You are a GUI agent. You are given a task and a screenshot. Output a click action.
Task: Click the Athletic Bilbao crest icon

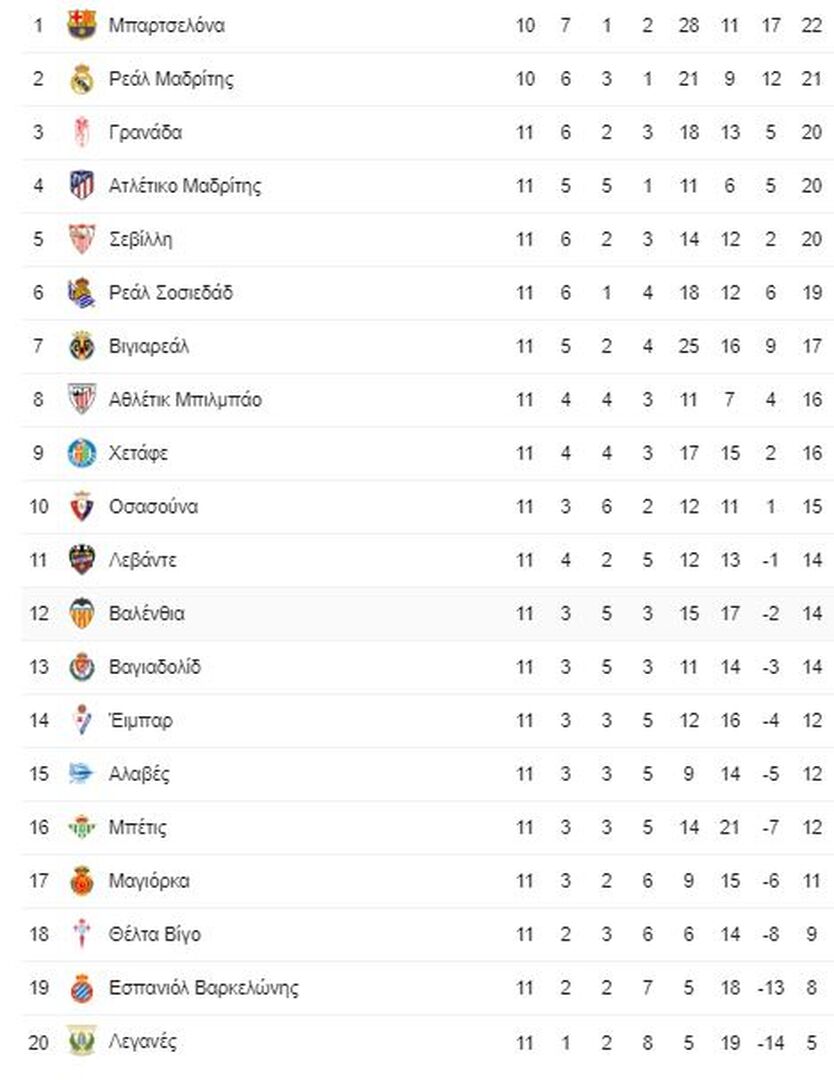(x=81, y=399)
